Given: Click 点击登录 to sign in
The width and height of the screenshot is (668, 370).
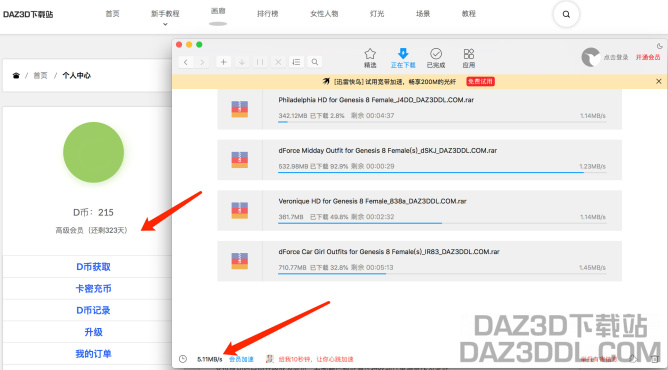Looking at the screenshot, I should pyautogui.click(x=616, y=57).
